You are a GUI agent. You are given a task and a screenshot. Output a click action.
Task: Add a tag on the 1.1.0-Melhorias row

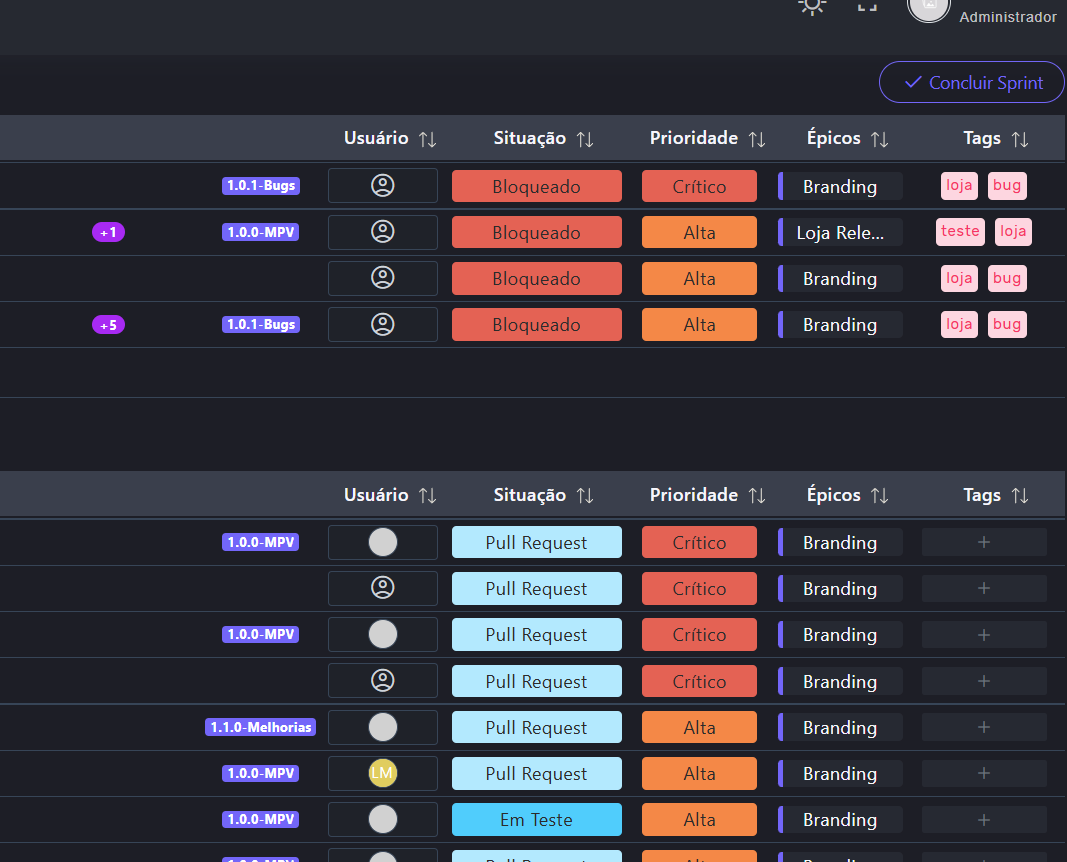[x=984, y=727]
